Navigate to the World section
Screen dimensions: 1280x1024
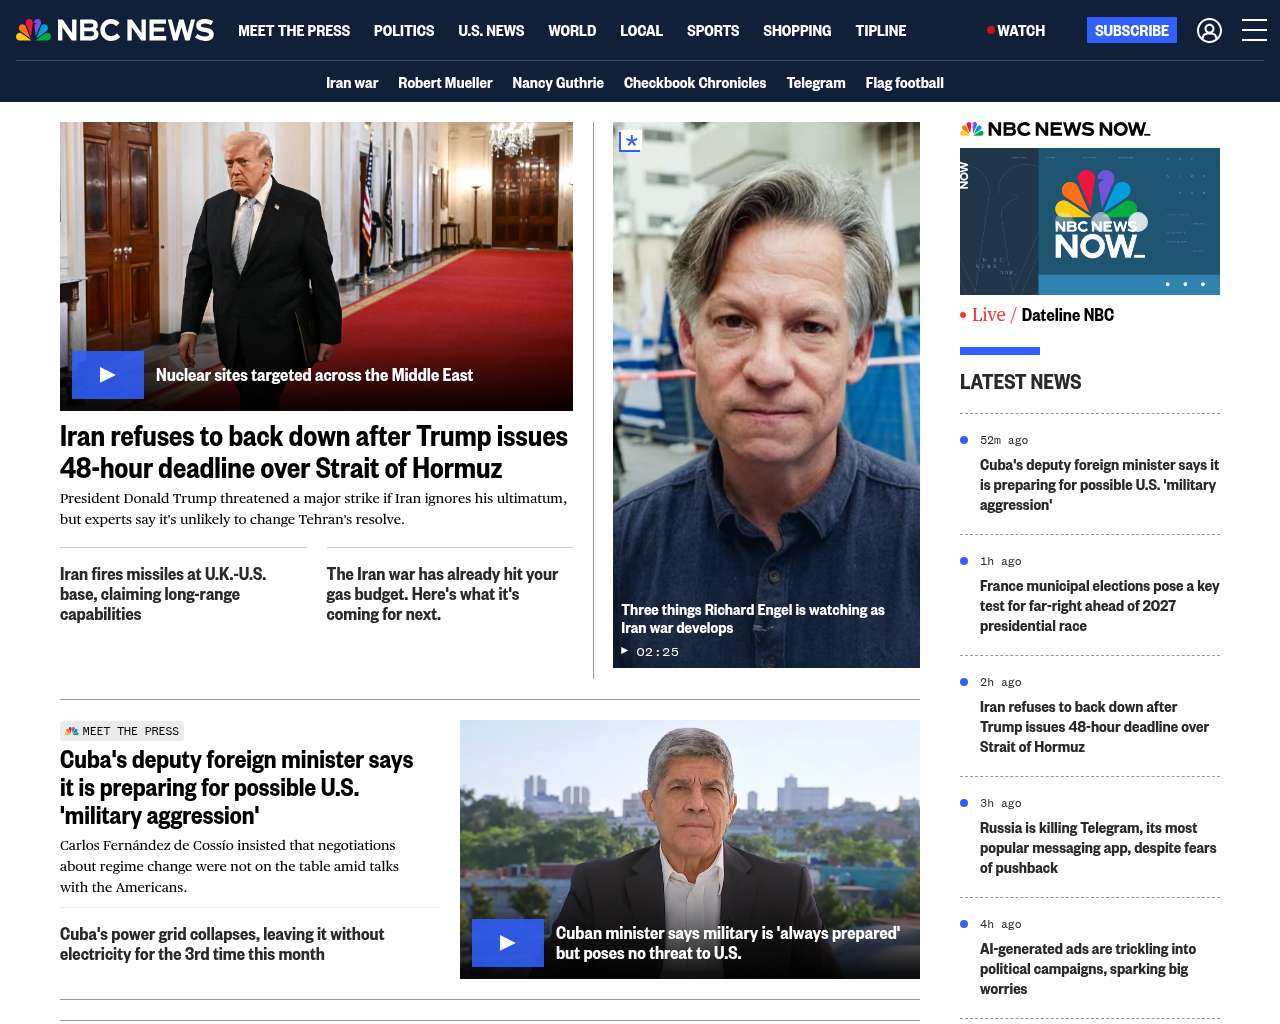pyautogui.click(x=572, y=31)
